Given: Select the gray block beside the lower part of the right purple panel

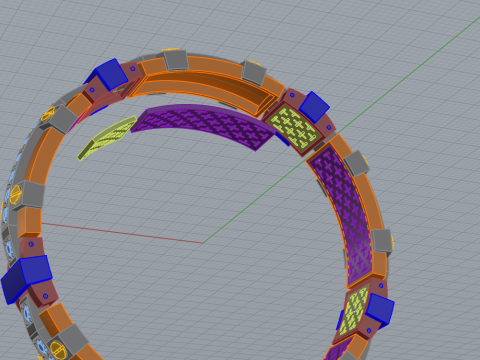Looking at the screenshot, I should point(382,241).
